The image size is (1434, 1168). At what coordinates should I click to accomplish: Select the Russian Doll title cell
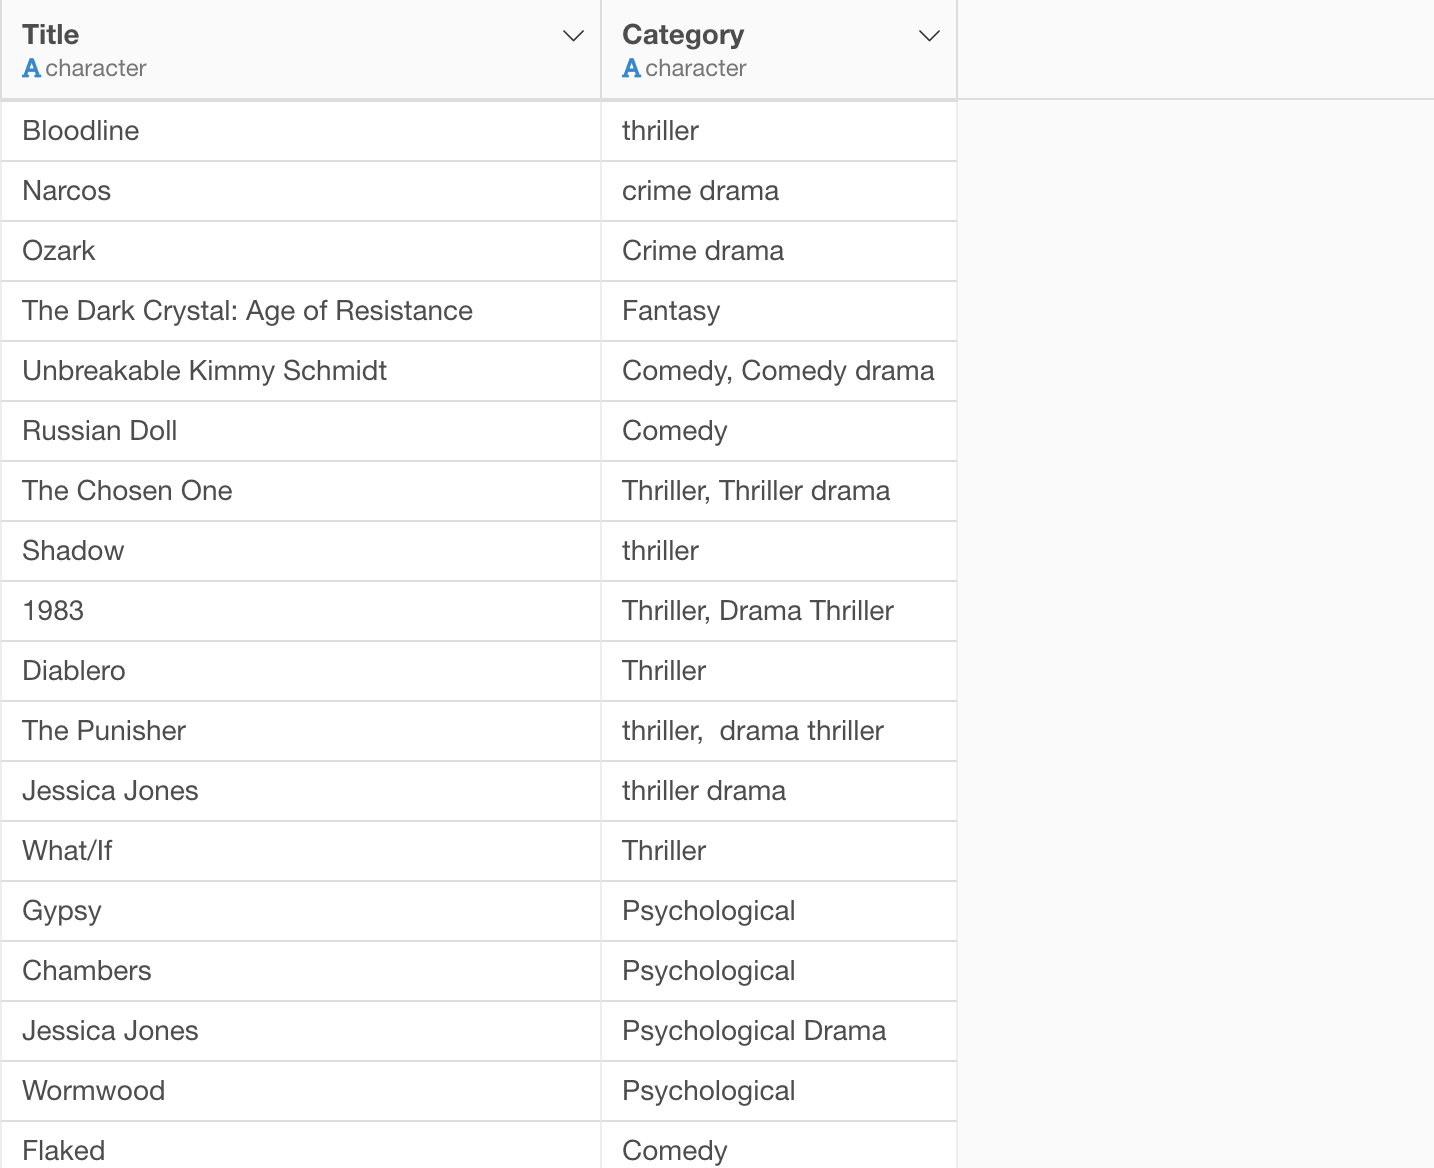tap(300, 431)
